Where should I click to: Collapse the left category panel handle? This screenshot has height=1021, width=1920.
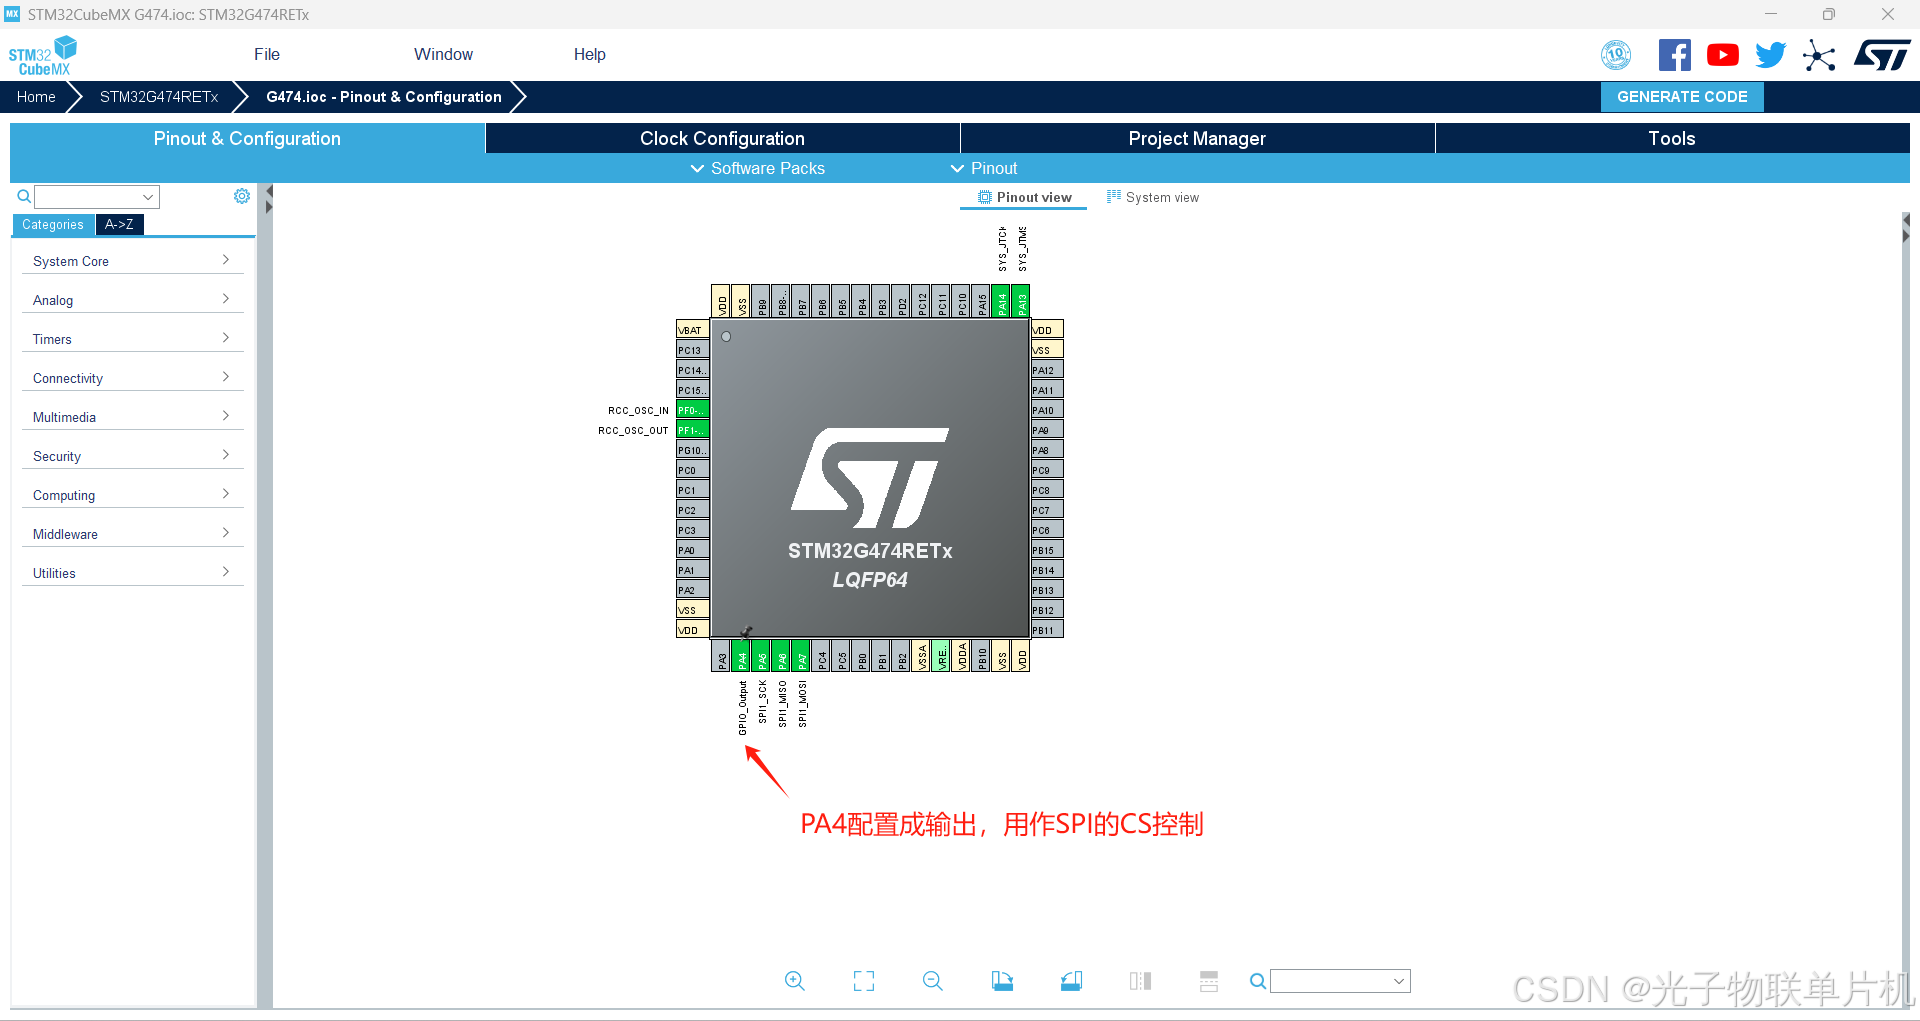pos(269,191)
